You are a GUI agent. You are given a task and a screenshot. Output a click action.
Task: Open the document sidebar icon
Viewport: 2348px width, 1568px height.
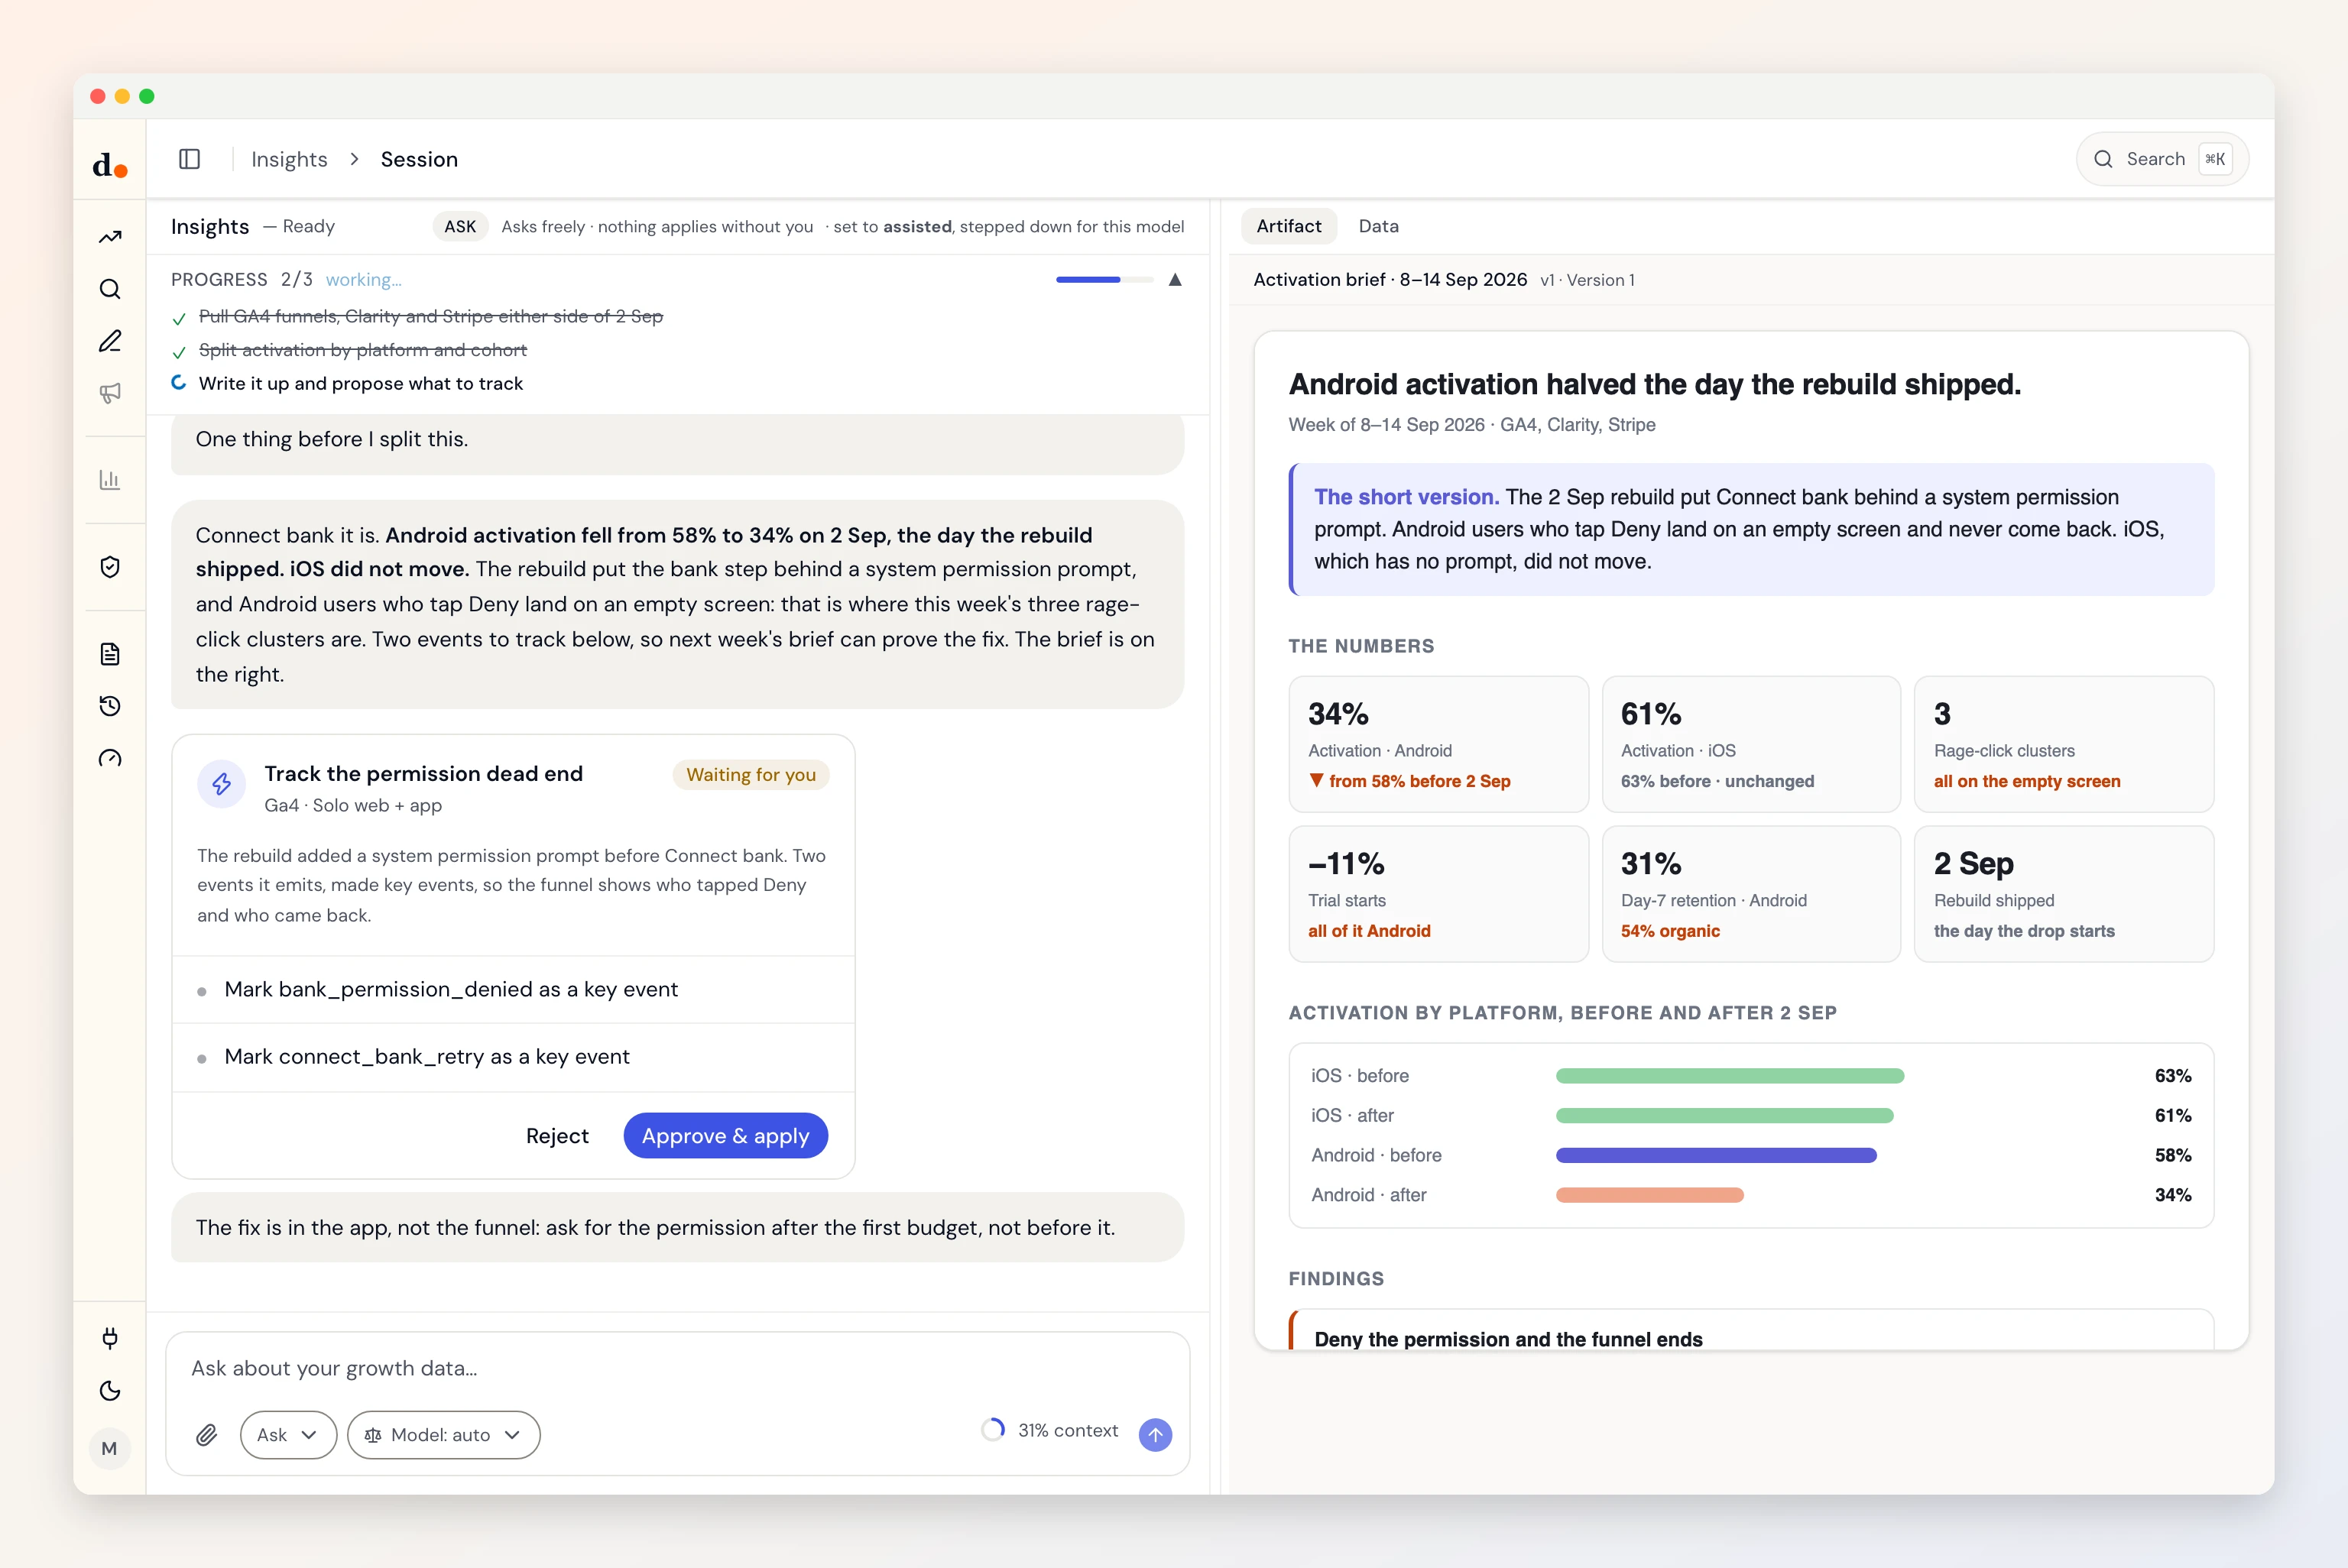(x=110, y=654)
